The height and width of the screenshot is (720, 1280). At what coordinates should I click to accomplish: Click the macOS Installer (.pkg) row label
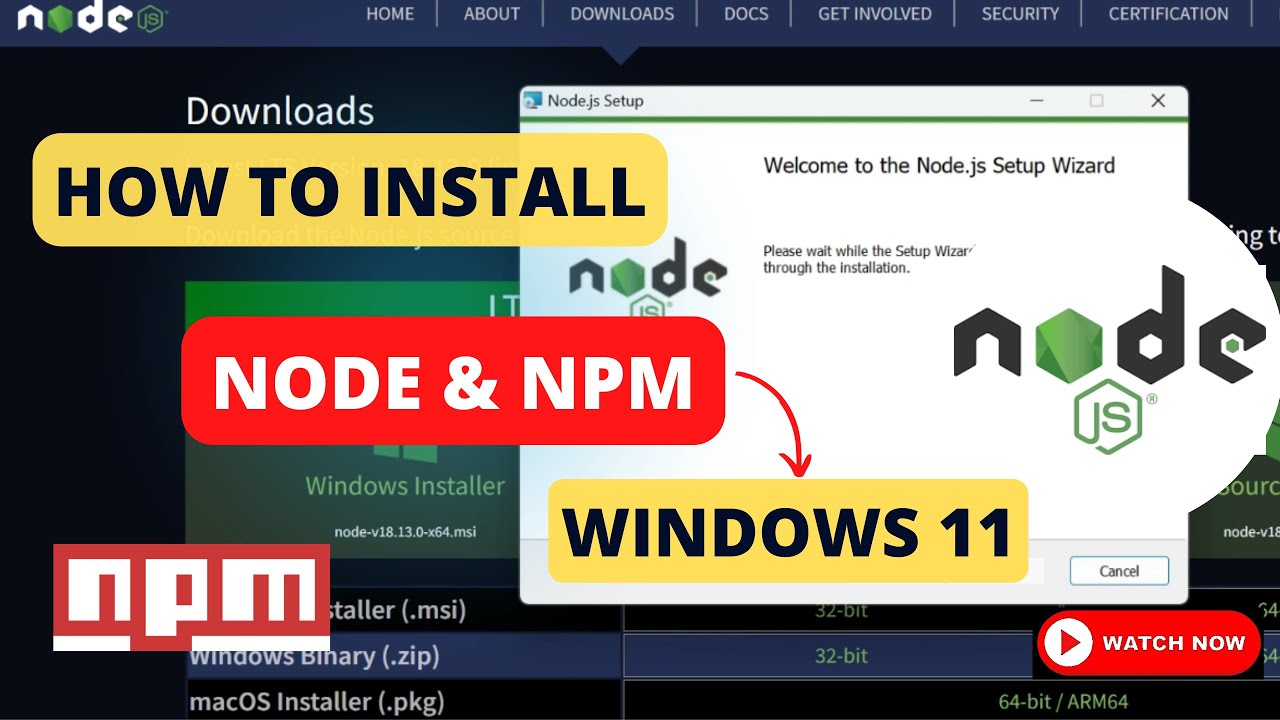(317, 702)
